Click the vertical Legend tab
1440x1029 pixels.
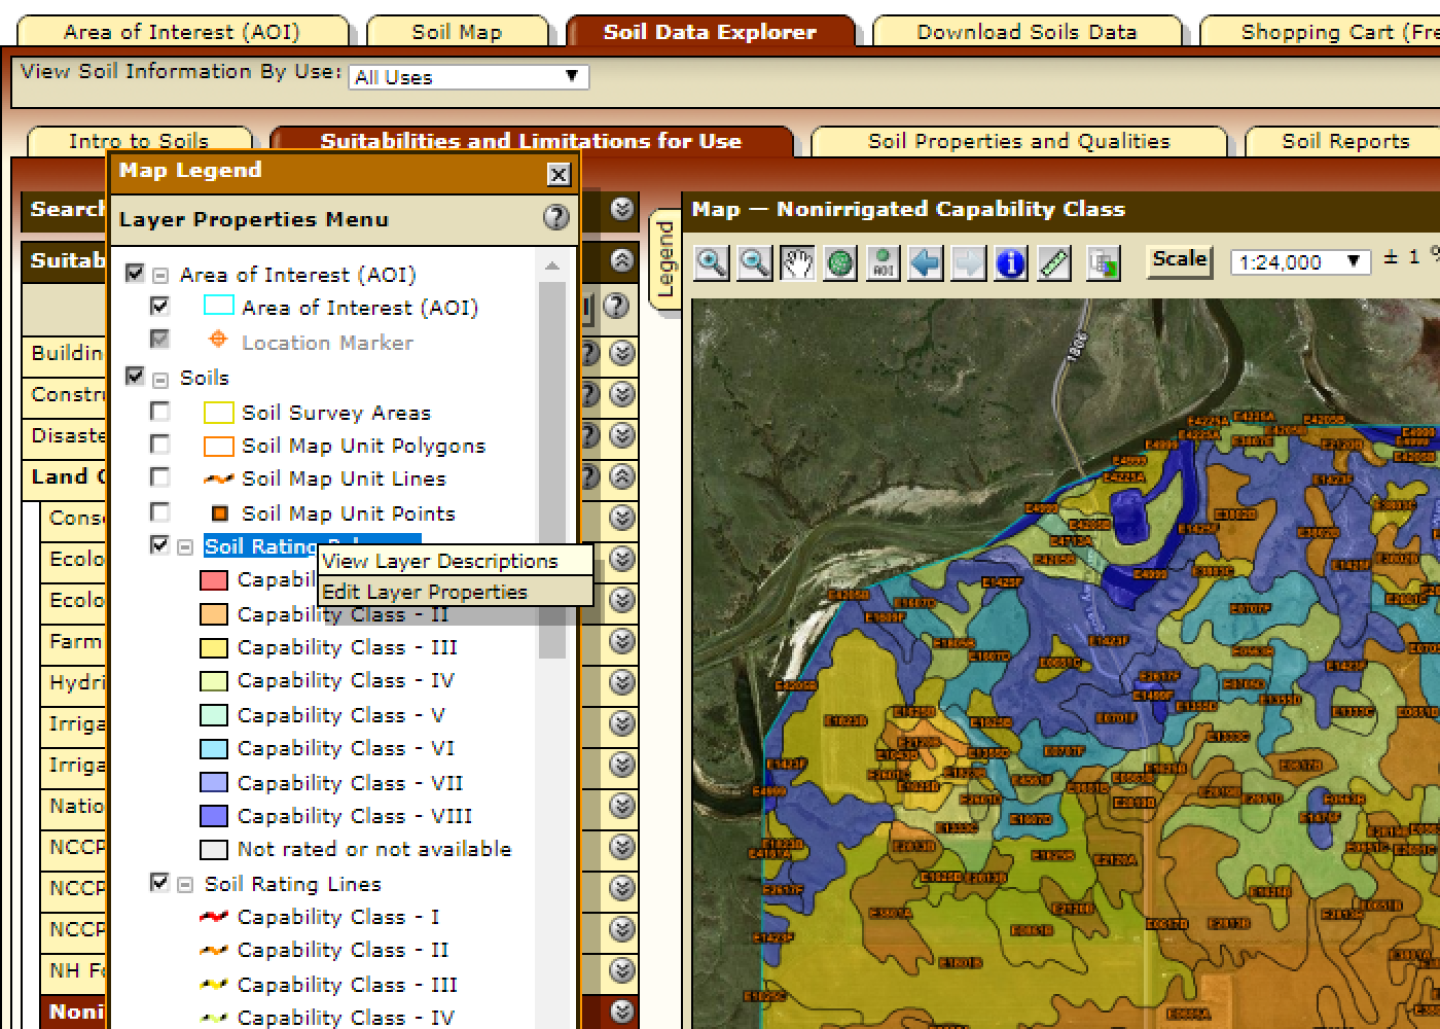point(664,260)
